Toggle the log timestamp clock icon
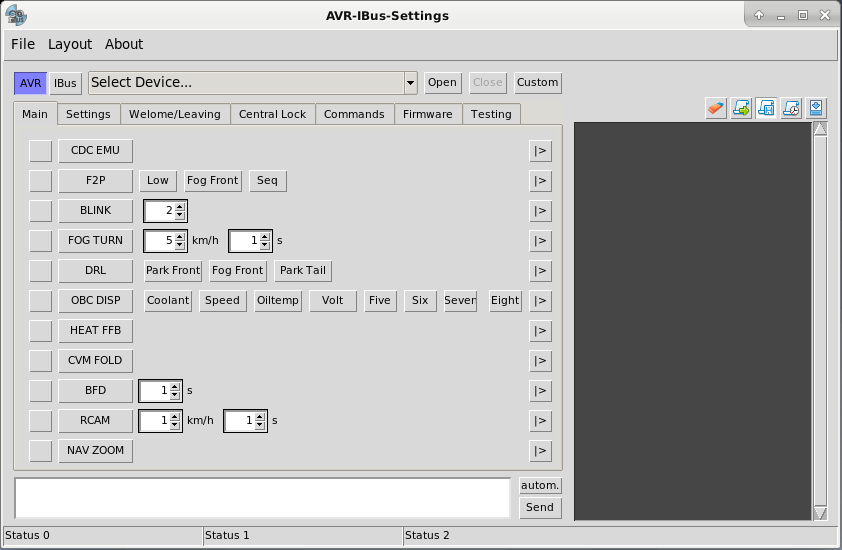 pyautogui.click(x=791, y=108)
